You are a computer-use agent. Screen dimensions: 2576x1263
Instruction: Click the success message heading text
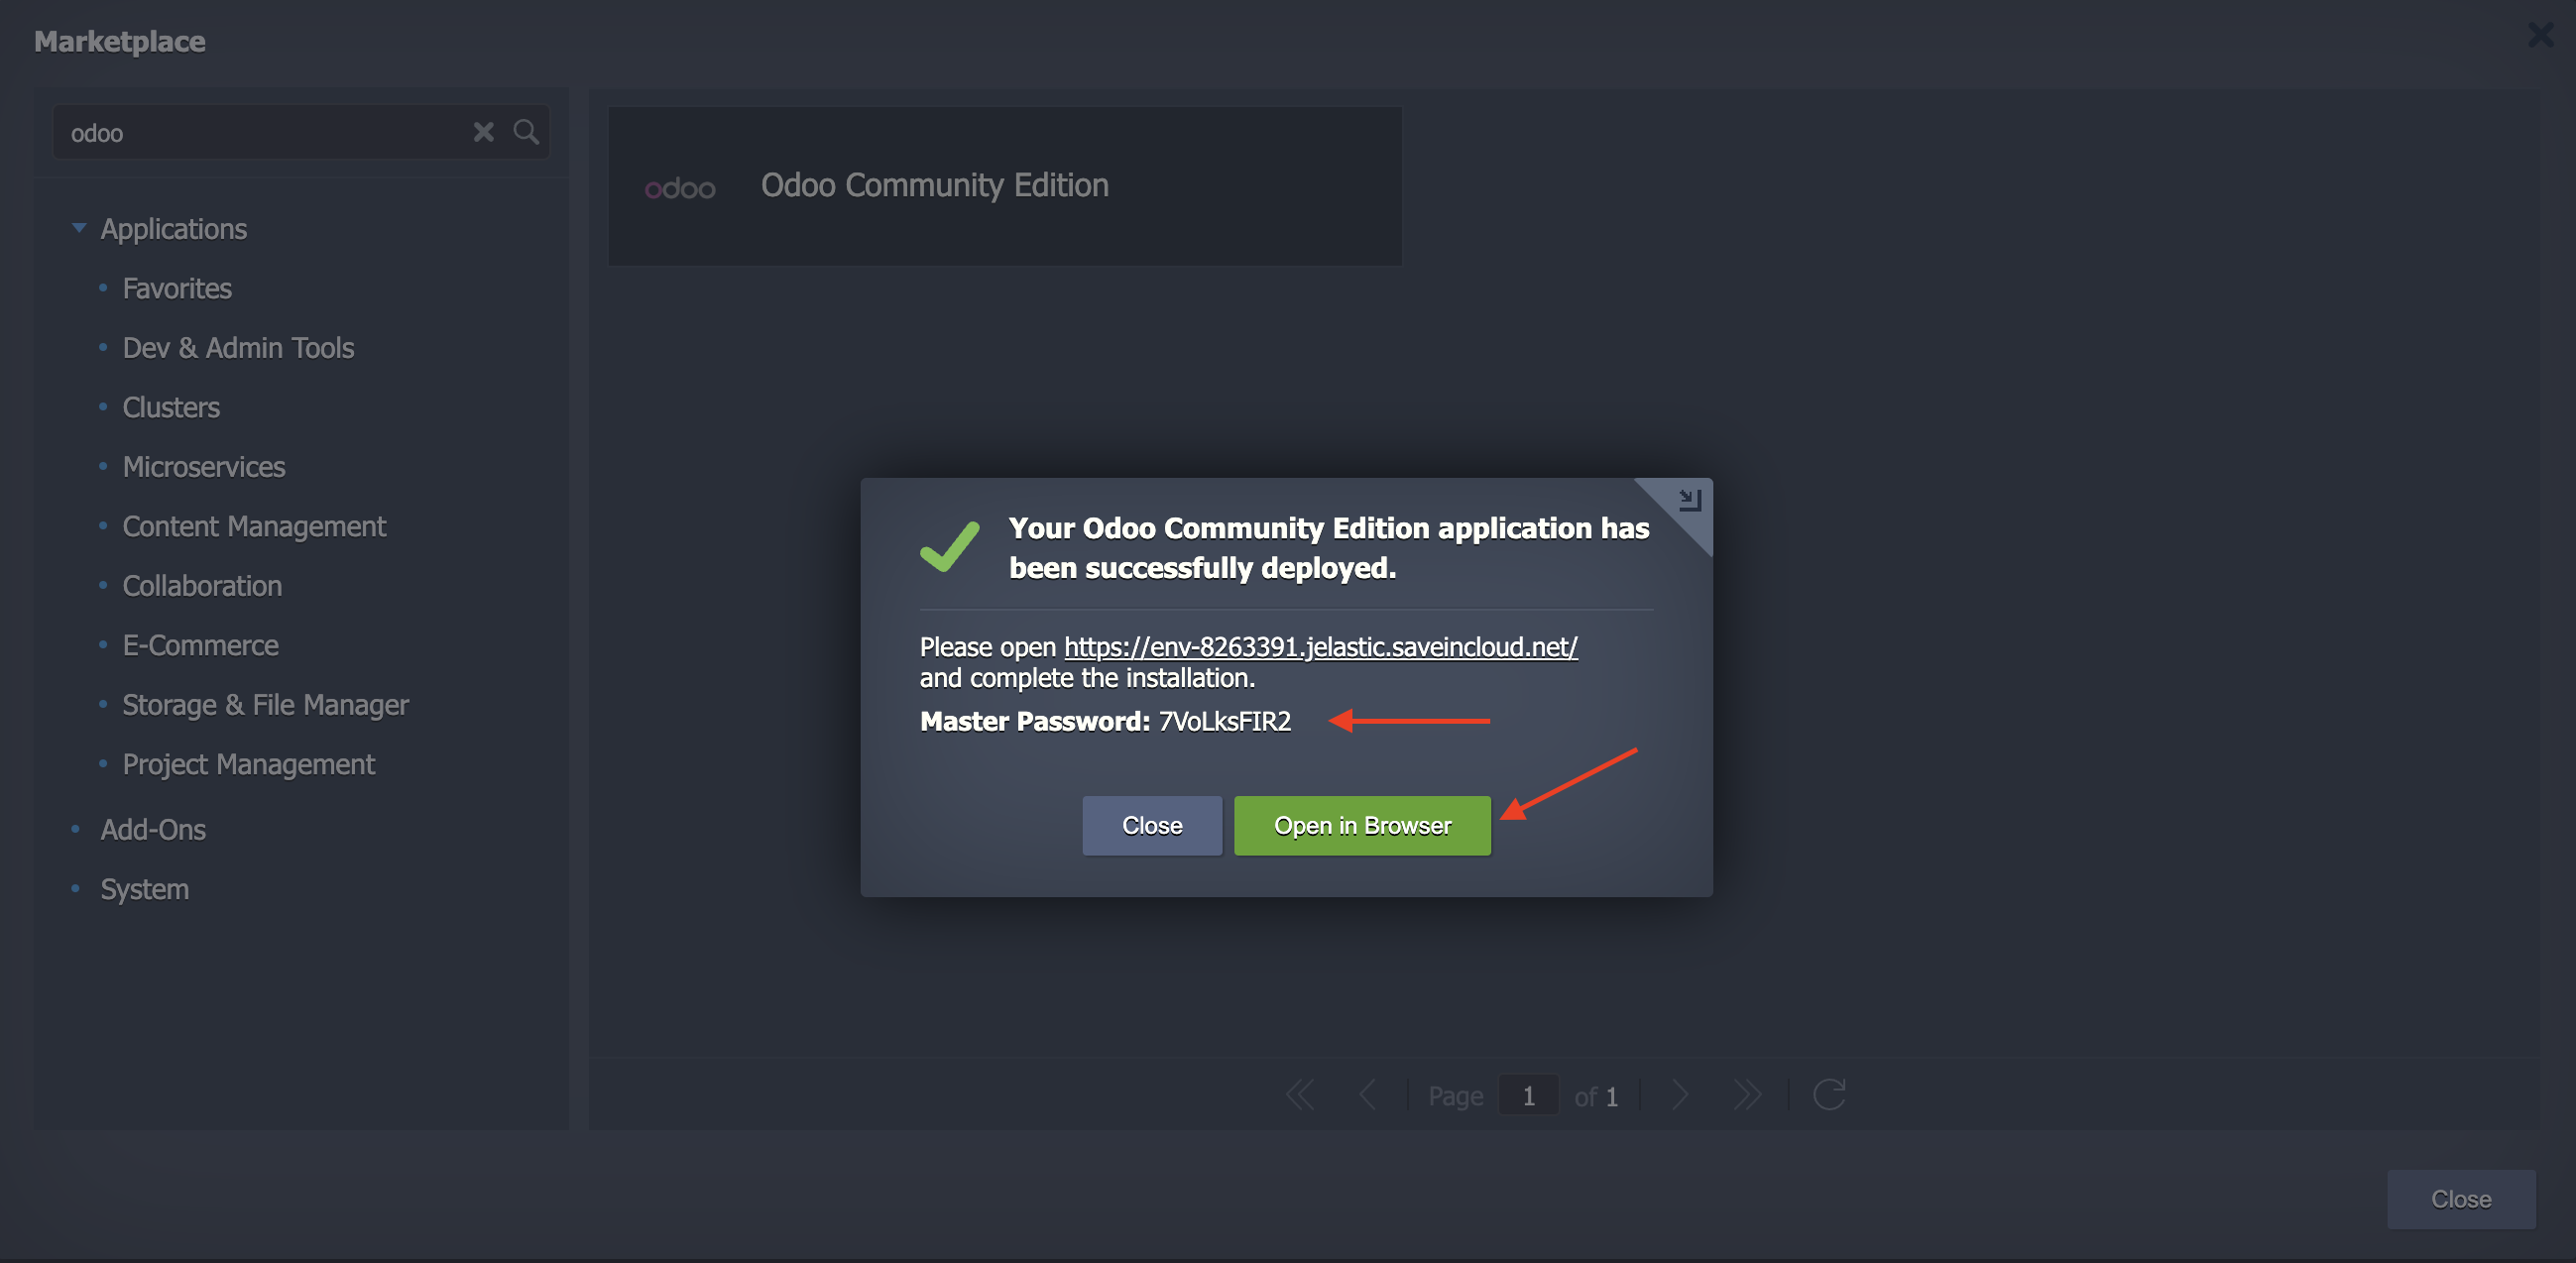pos(1328,548)
